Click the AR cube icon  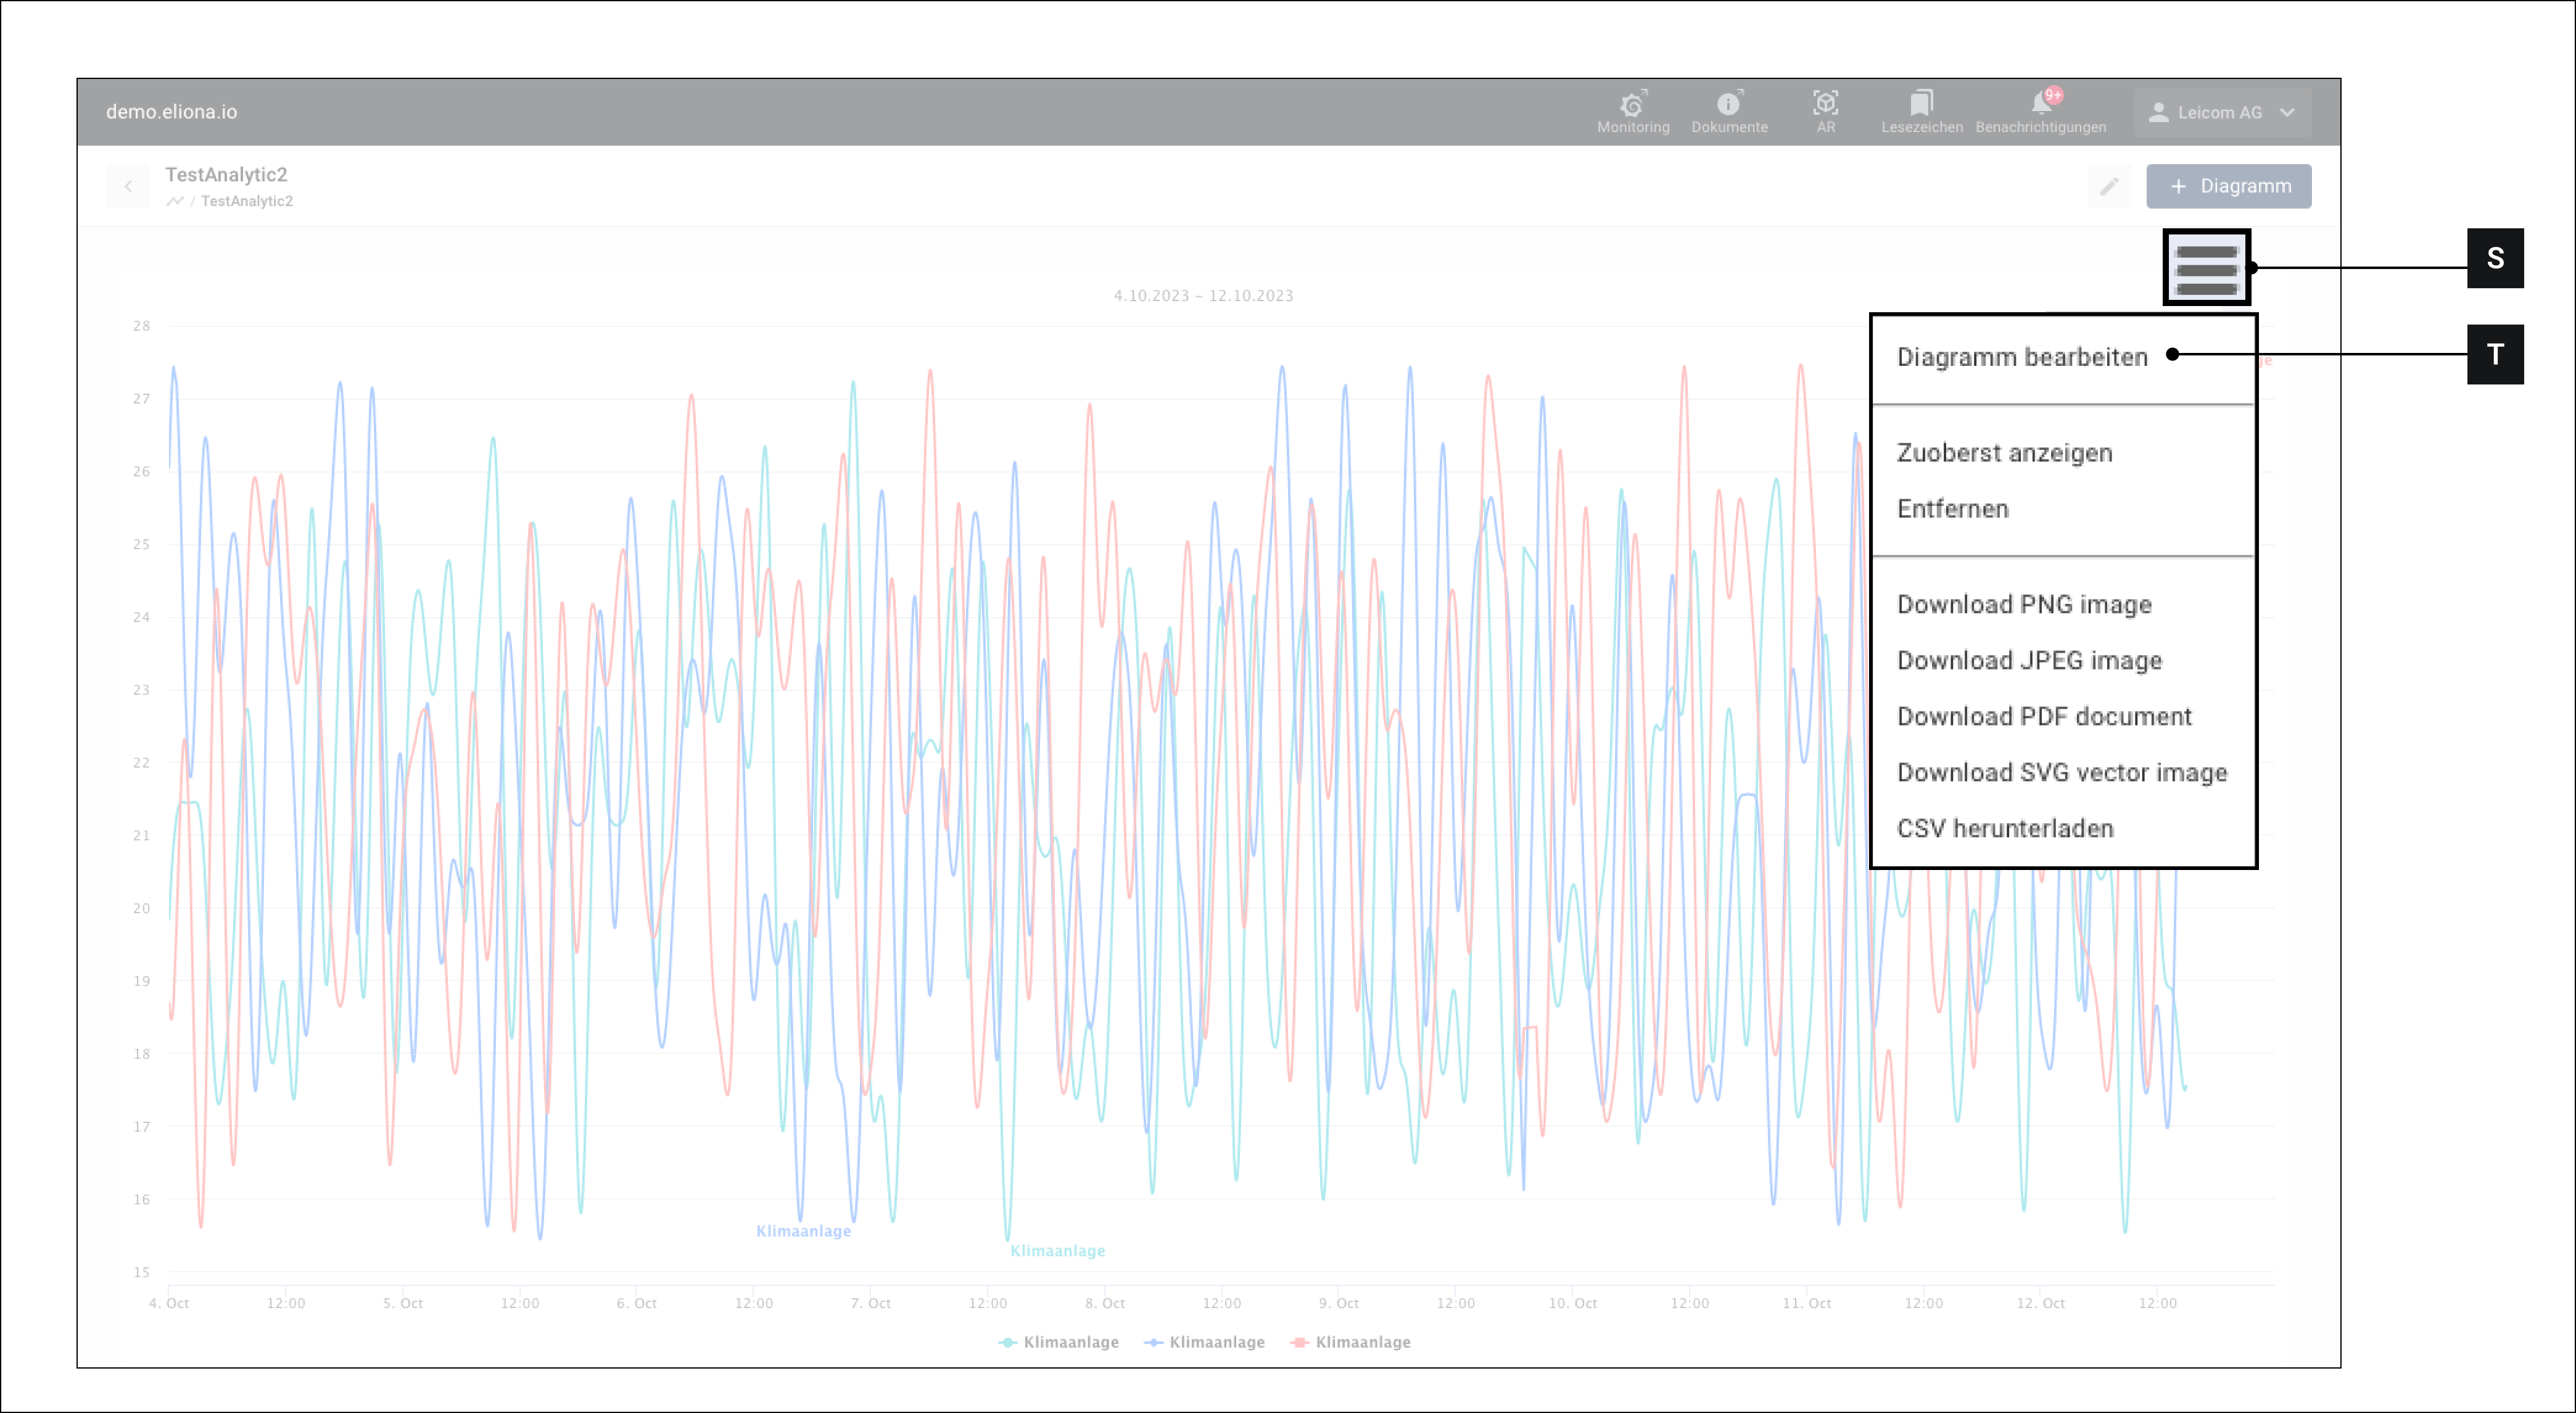click(1825, 103)
